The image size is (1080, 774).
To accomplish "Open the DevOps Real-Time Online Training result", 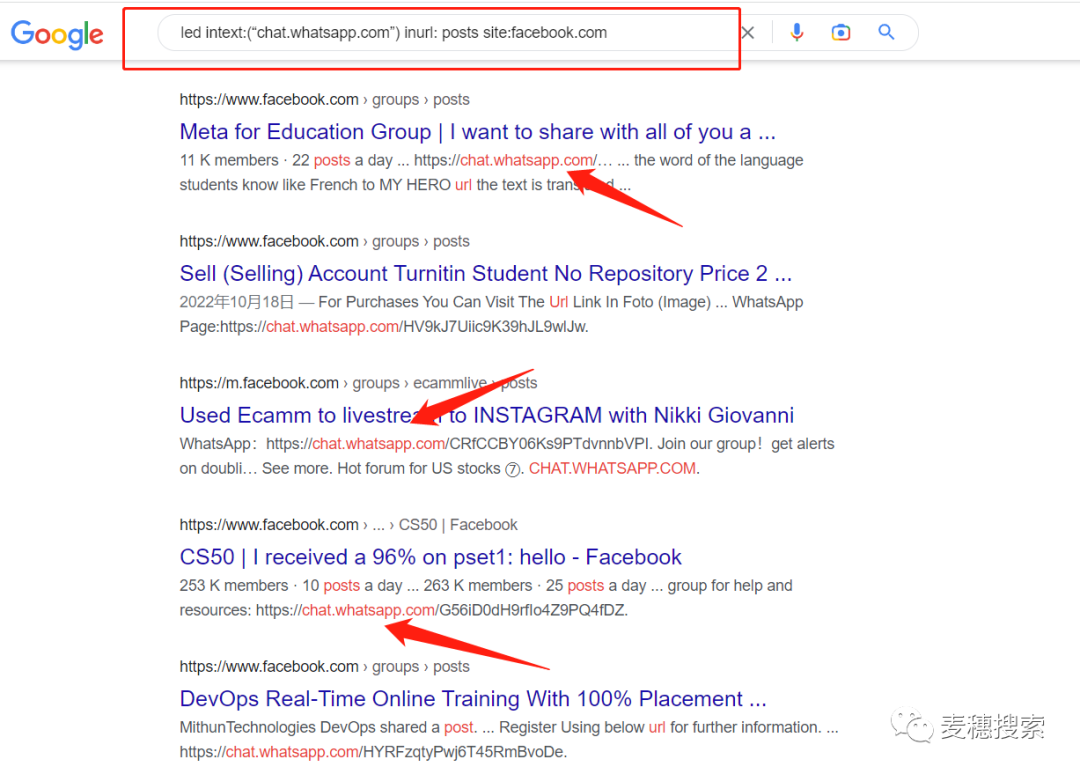I will tap(472, 699).
